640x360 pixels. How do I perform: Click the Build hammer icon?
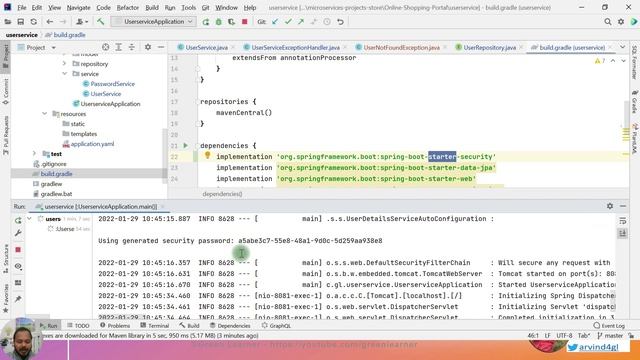point(100,22)
